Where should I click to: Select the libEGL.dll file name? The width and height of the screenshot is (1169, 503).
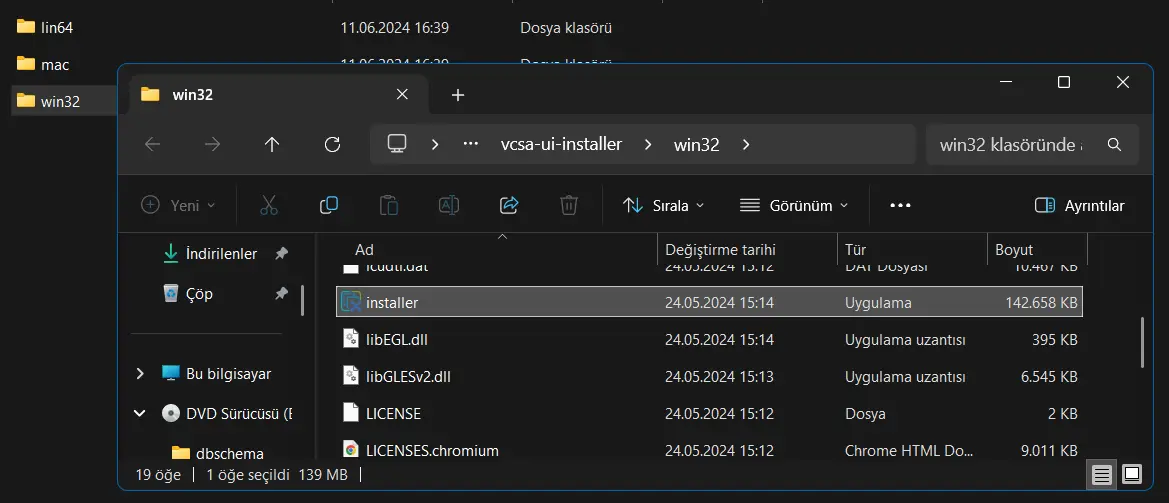point(397,340)
